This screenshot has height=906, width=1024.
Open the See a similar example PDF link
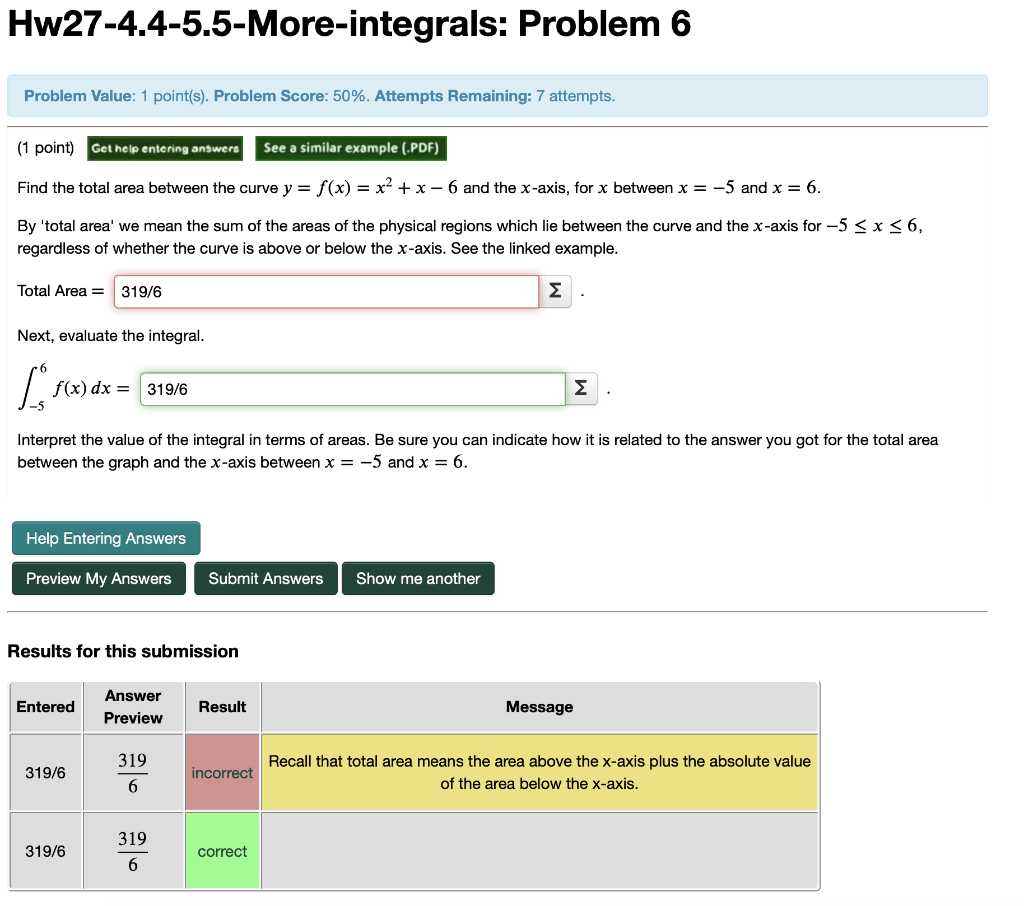[347, 148]
